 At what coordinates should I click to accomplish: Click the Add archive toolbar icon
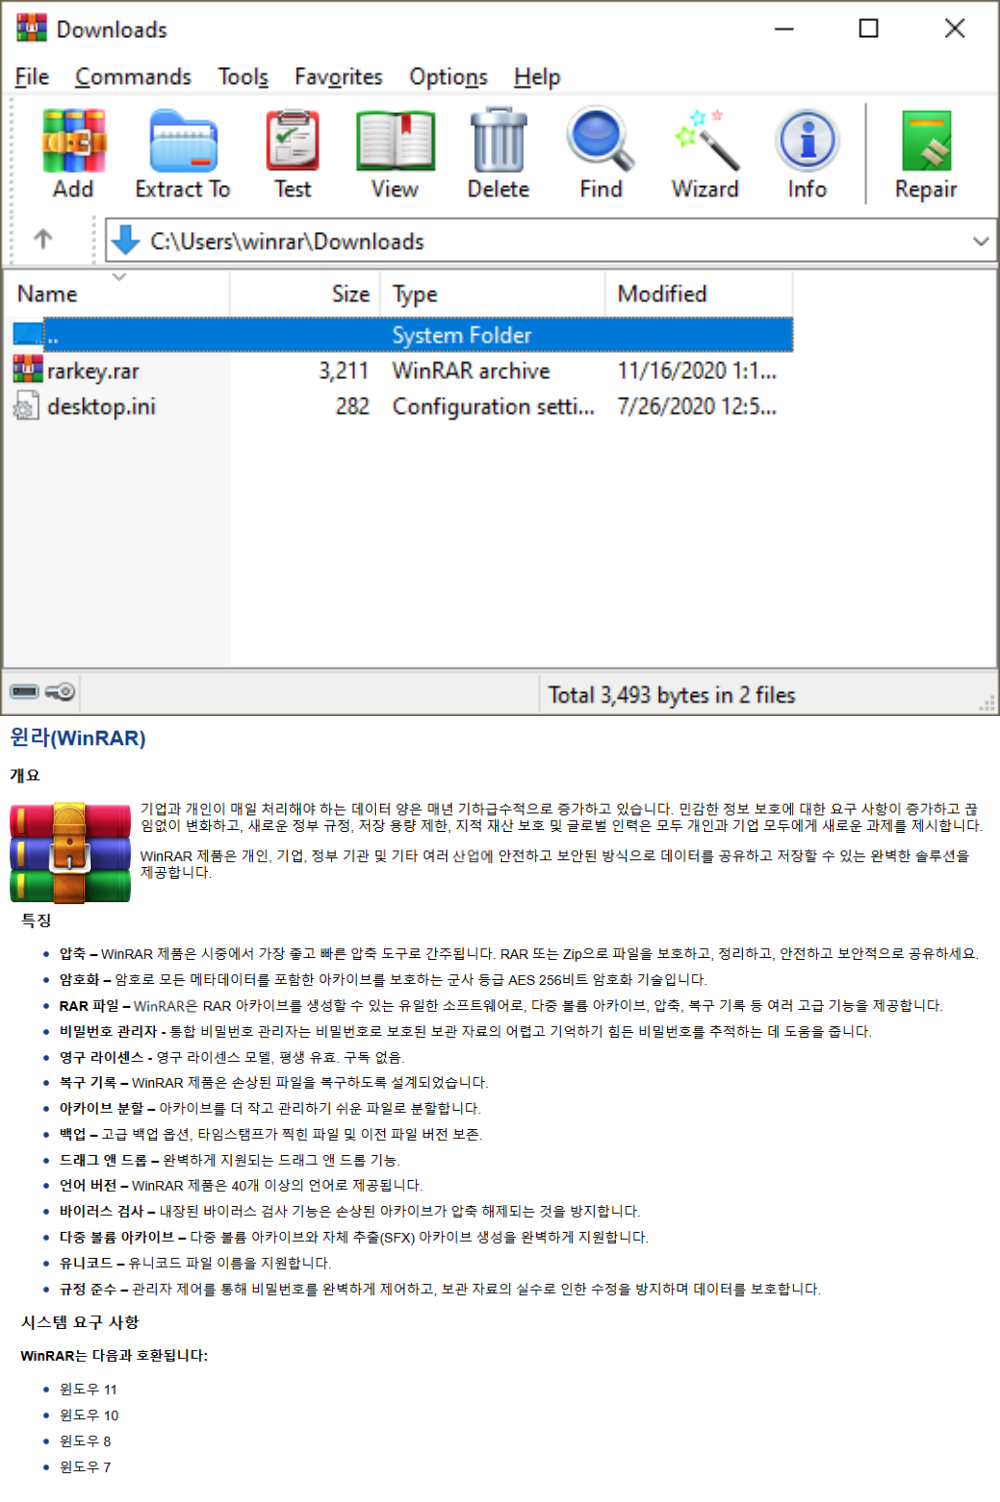pyautogui.click(x=73, y=154)
